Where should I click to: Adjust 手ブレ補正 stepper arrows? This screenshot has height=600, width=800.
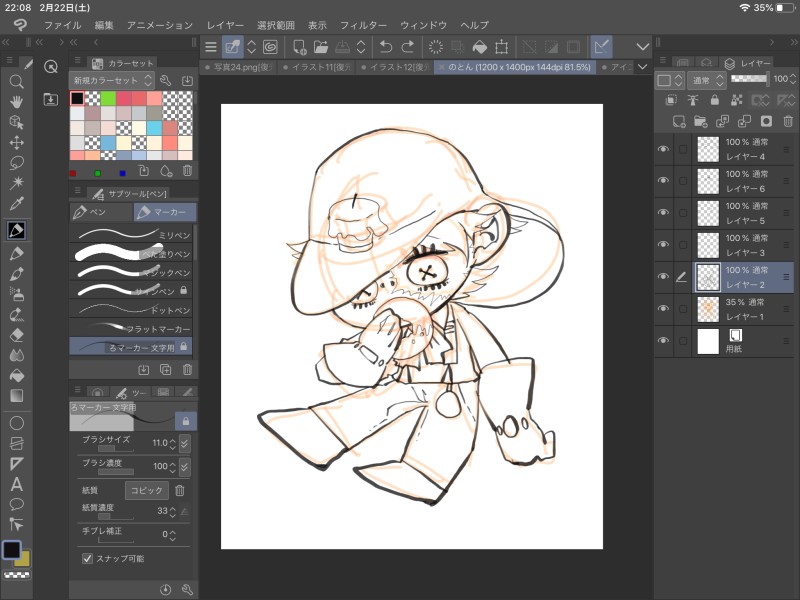click(x=172, y=535)
